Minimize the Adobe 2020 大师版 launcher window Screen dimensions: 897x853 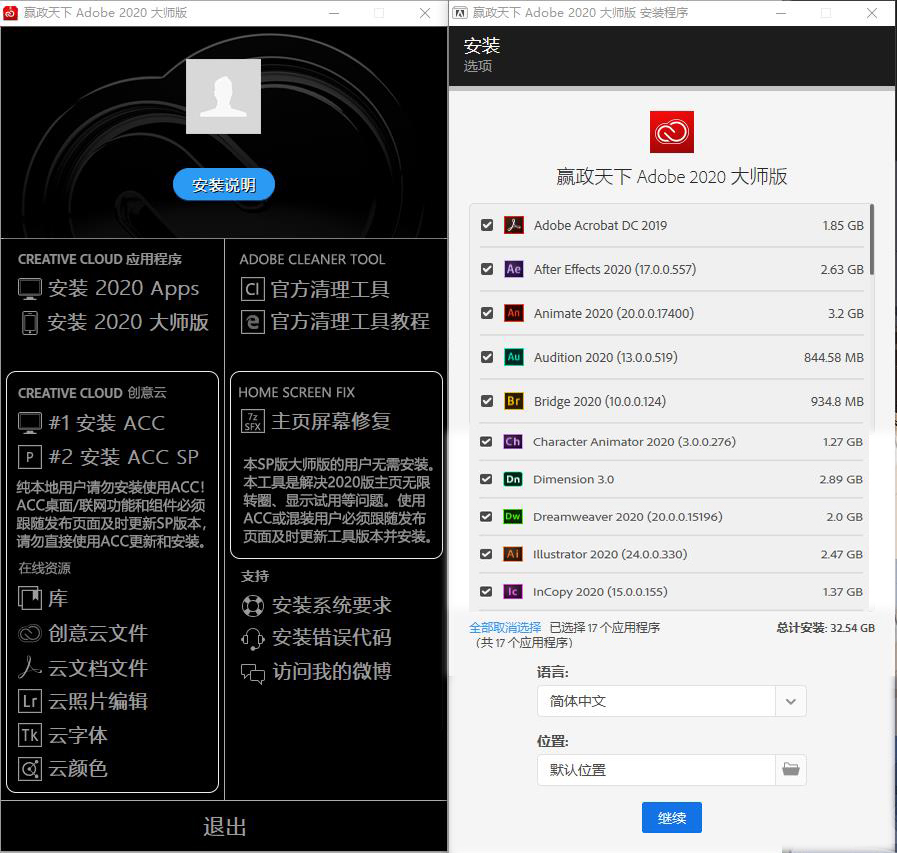[x=334, y=13]
